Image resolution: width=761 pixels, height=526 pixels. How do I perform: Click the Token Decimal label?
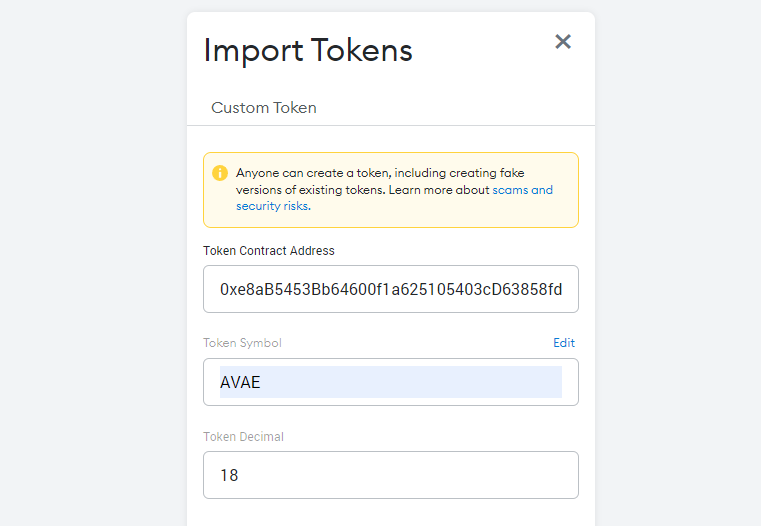243,437
